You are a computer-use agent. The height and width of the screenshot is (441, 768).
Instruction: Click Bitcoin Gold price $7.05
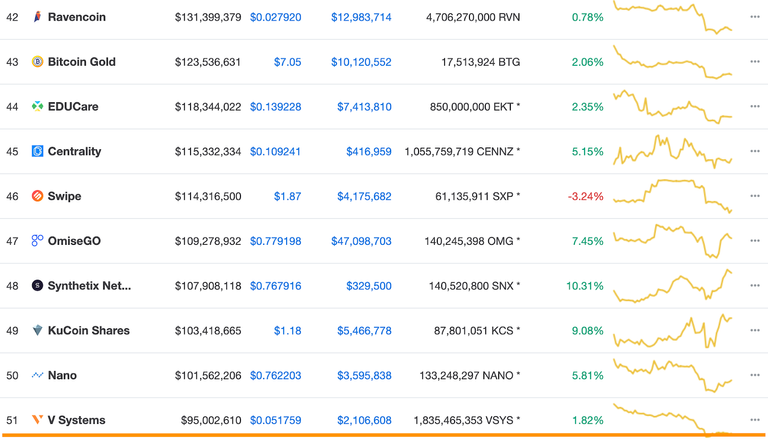288,62
